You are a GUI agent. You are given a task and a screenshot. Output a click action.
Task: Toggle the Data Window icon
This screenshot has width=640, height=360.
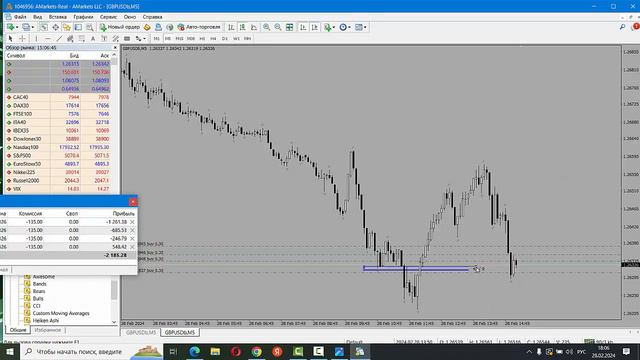coord(55,27)
